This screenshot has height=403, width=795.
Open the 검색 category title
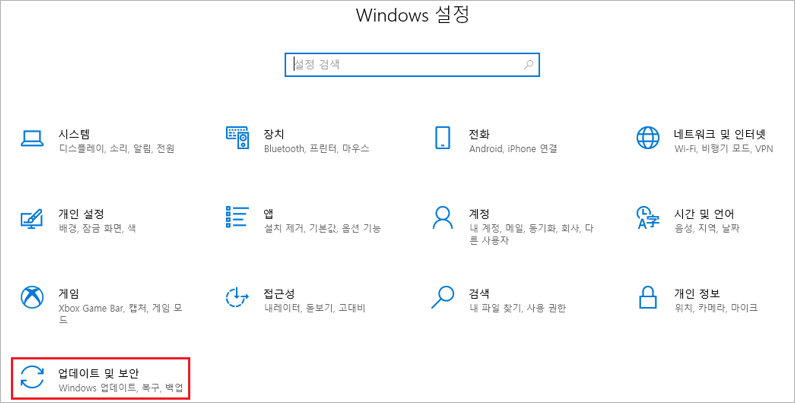(480, 294)
